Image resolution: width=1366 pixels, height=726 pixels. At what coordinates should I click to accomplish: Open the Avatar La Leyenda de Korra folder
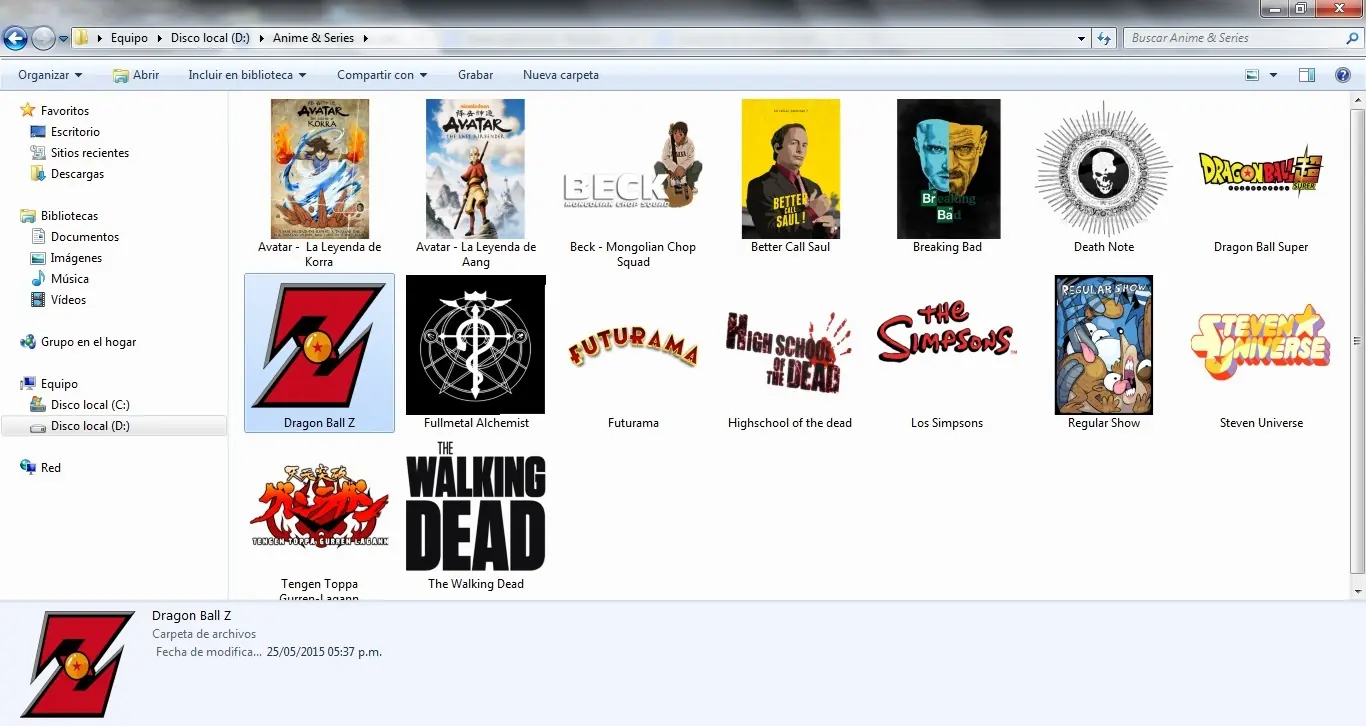319,183
